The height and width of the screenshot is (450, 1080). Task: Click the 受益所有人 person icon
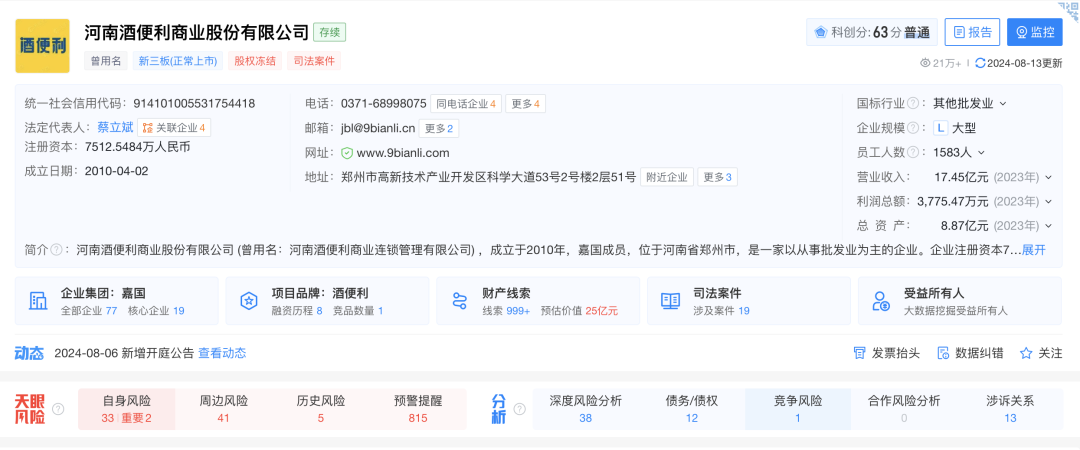pyautogui.click(x=881, y=301)
